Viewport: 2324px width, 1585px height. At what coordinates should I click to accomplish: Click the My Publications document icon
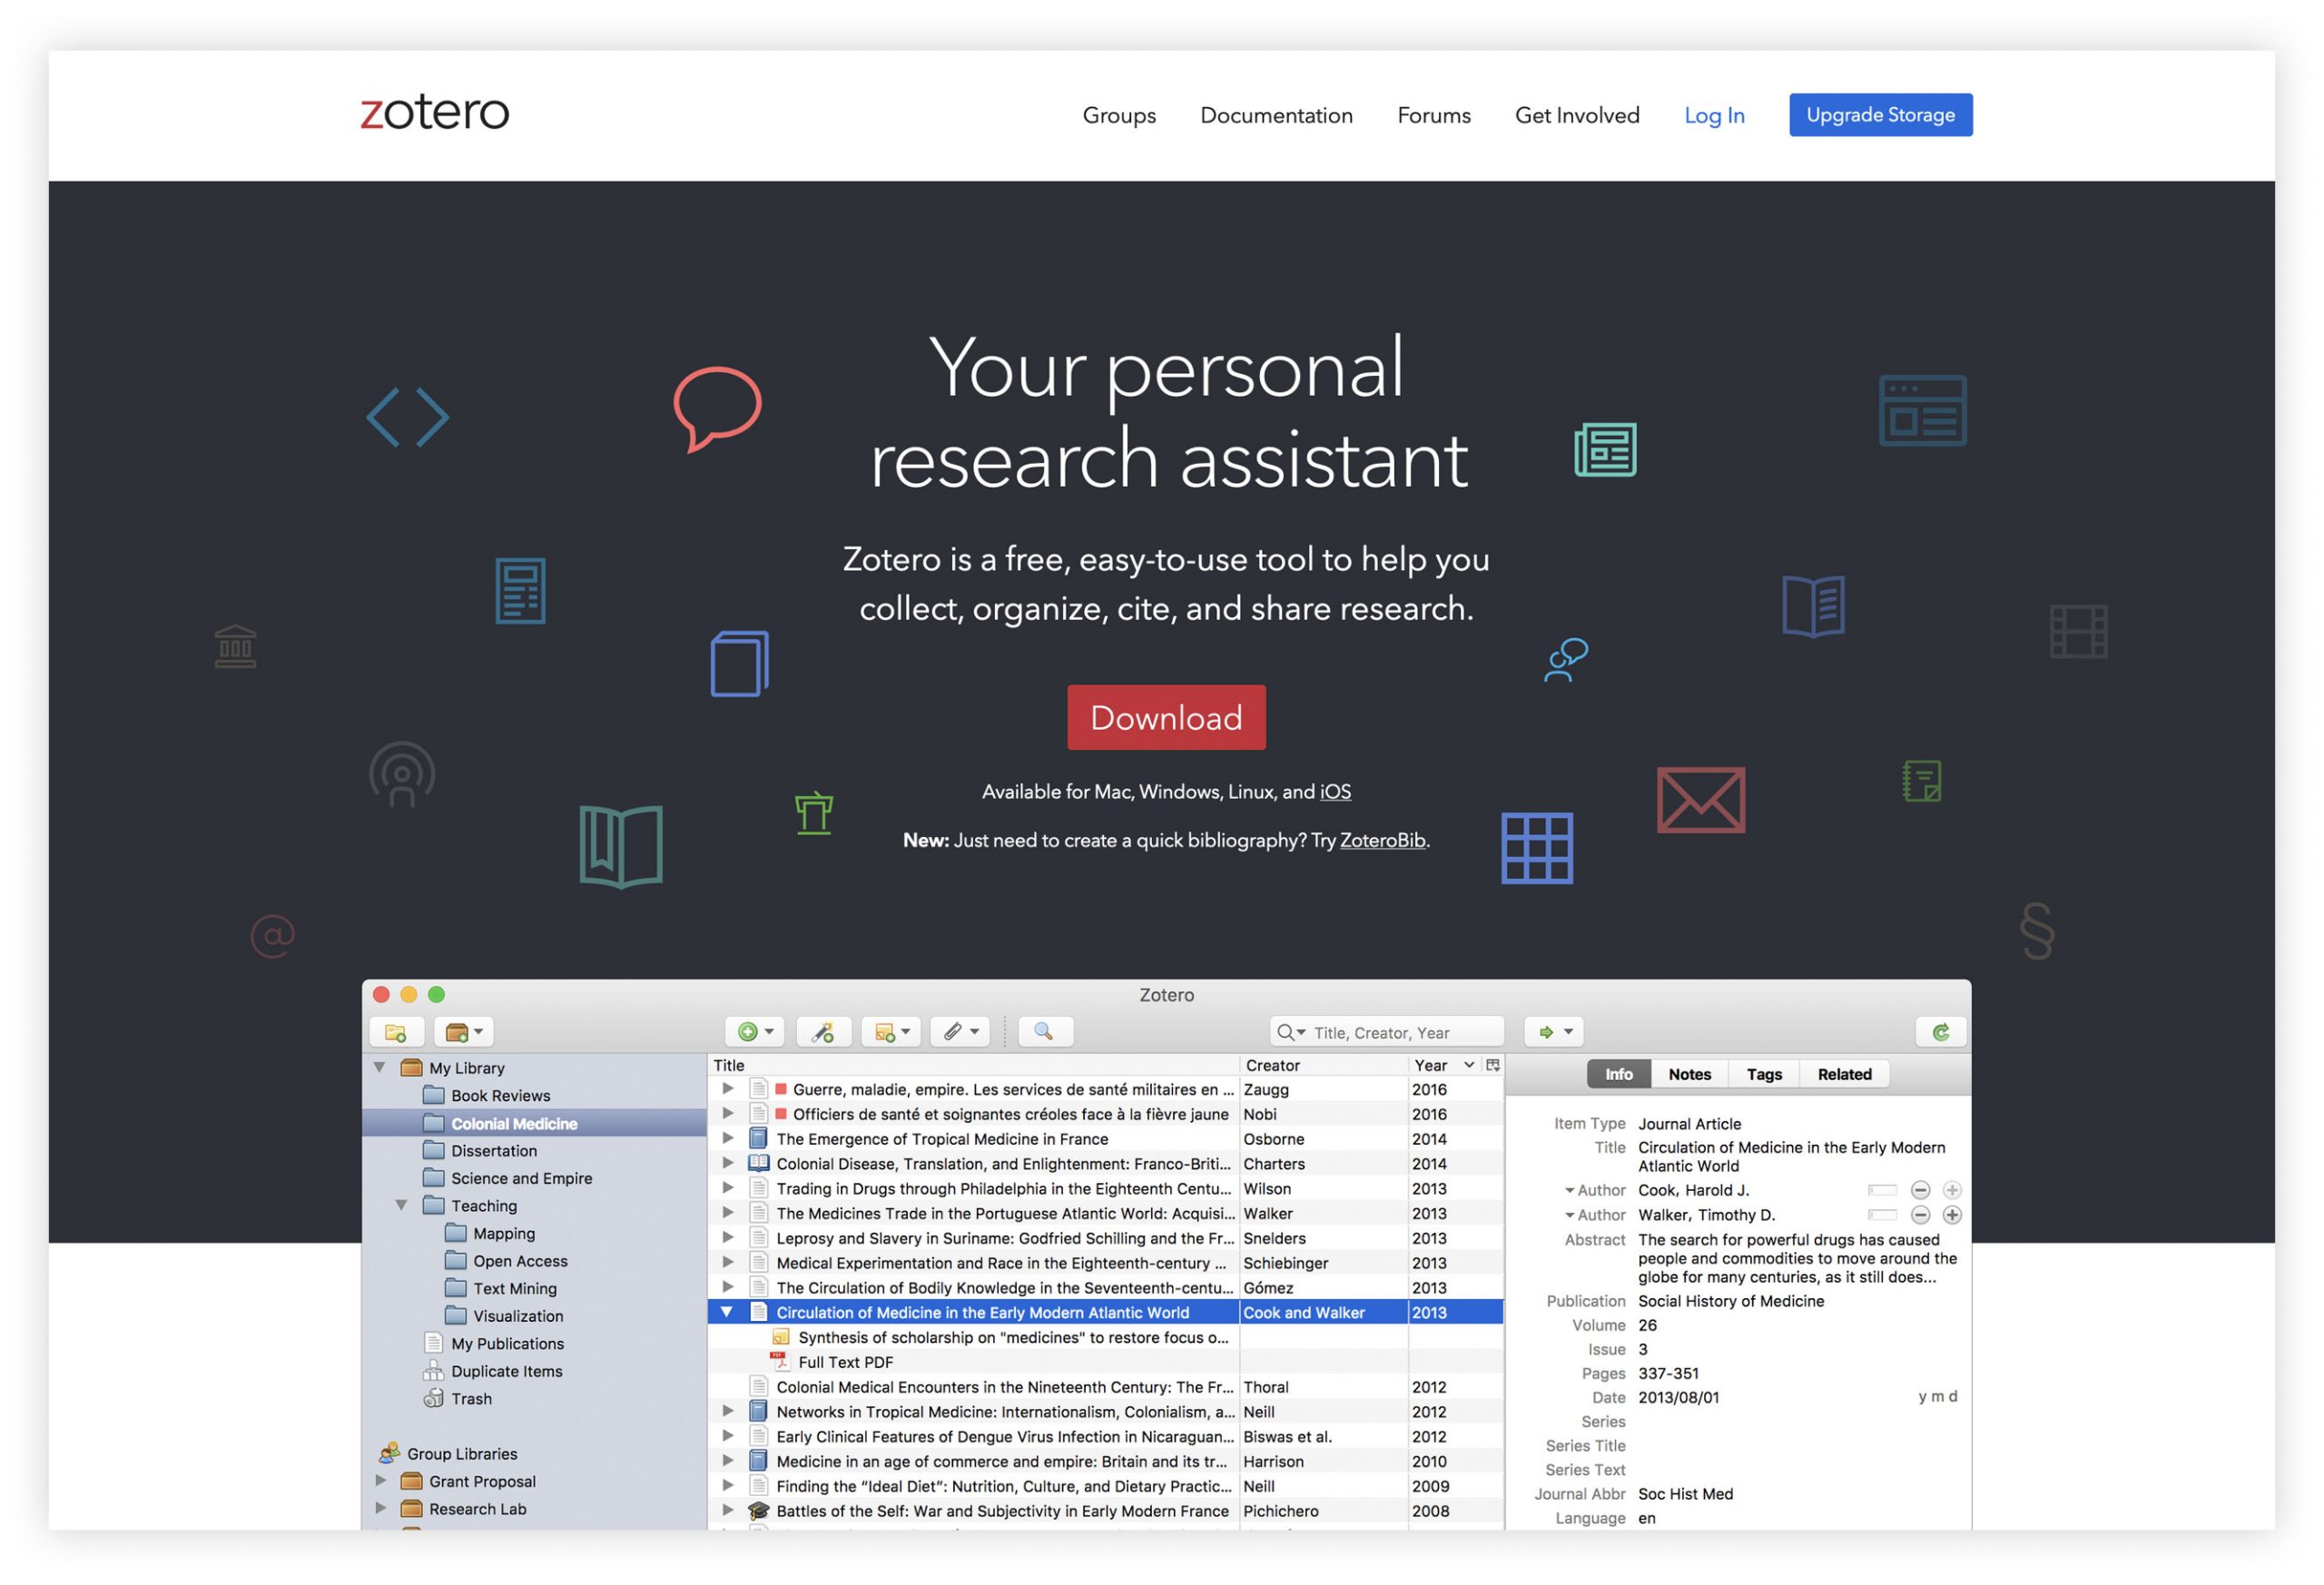click(x=433, y=1343)
